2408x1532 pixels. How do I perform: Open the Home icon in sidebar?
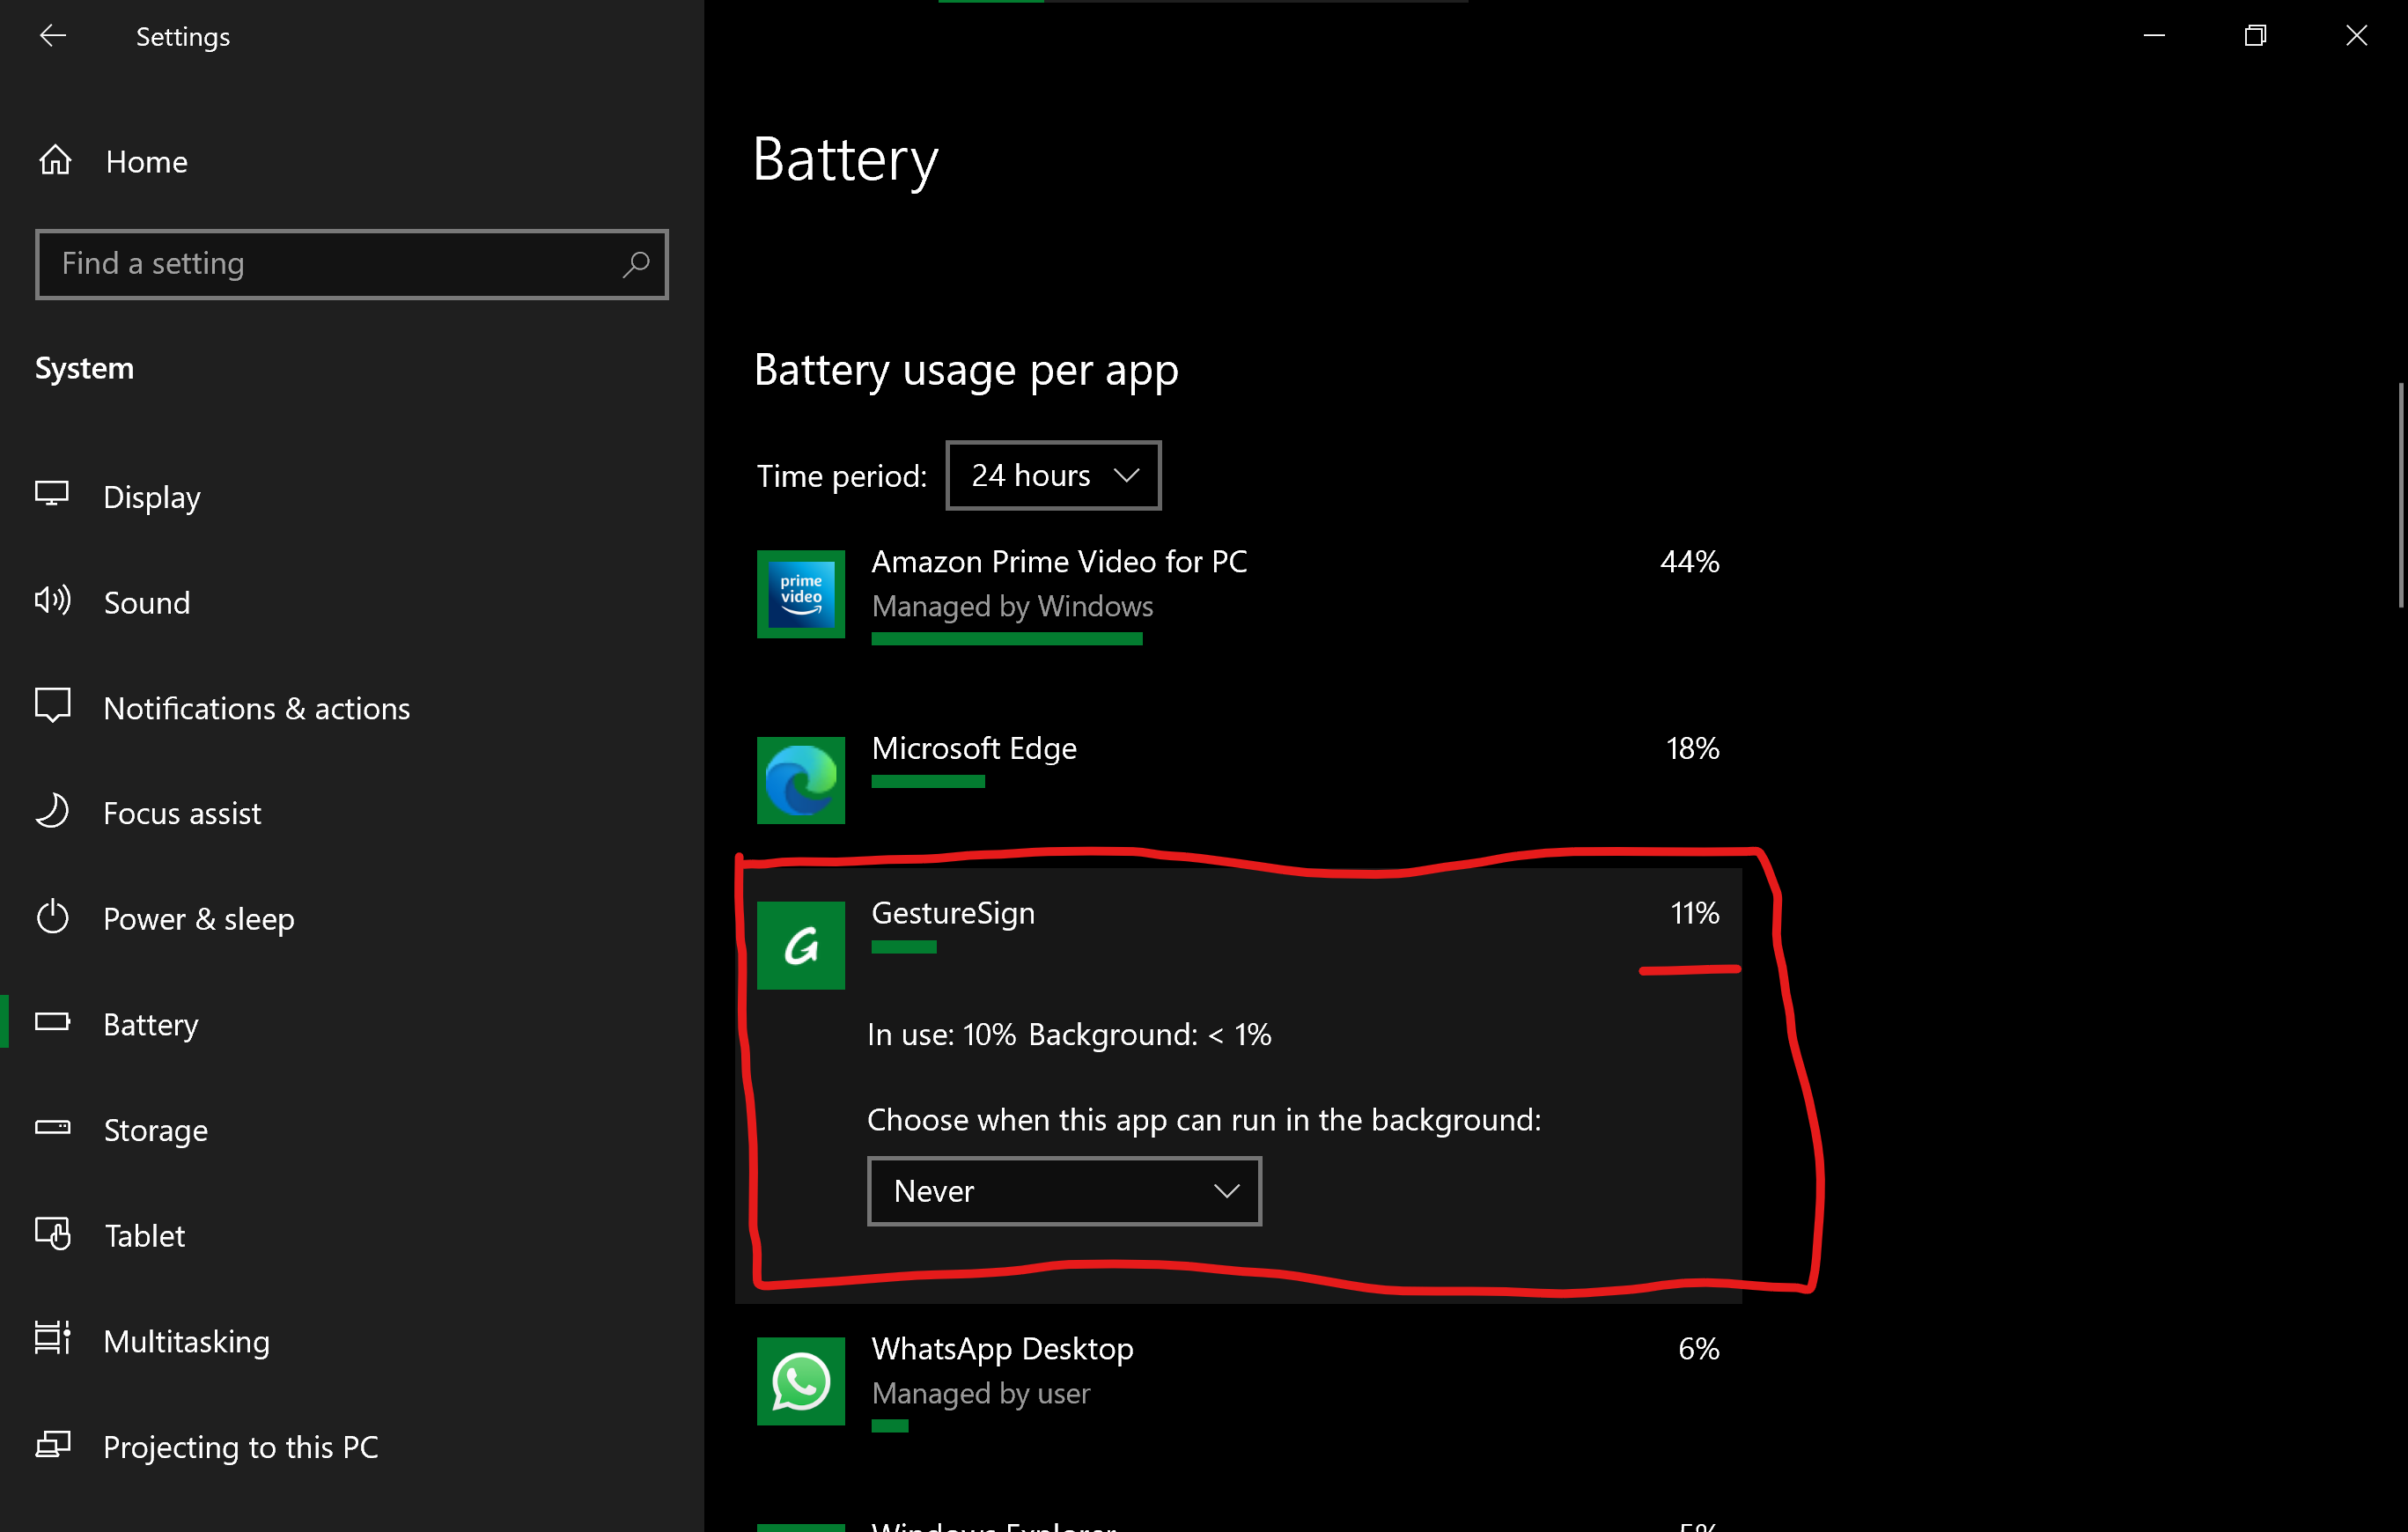point(55,160)
